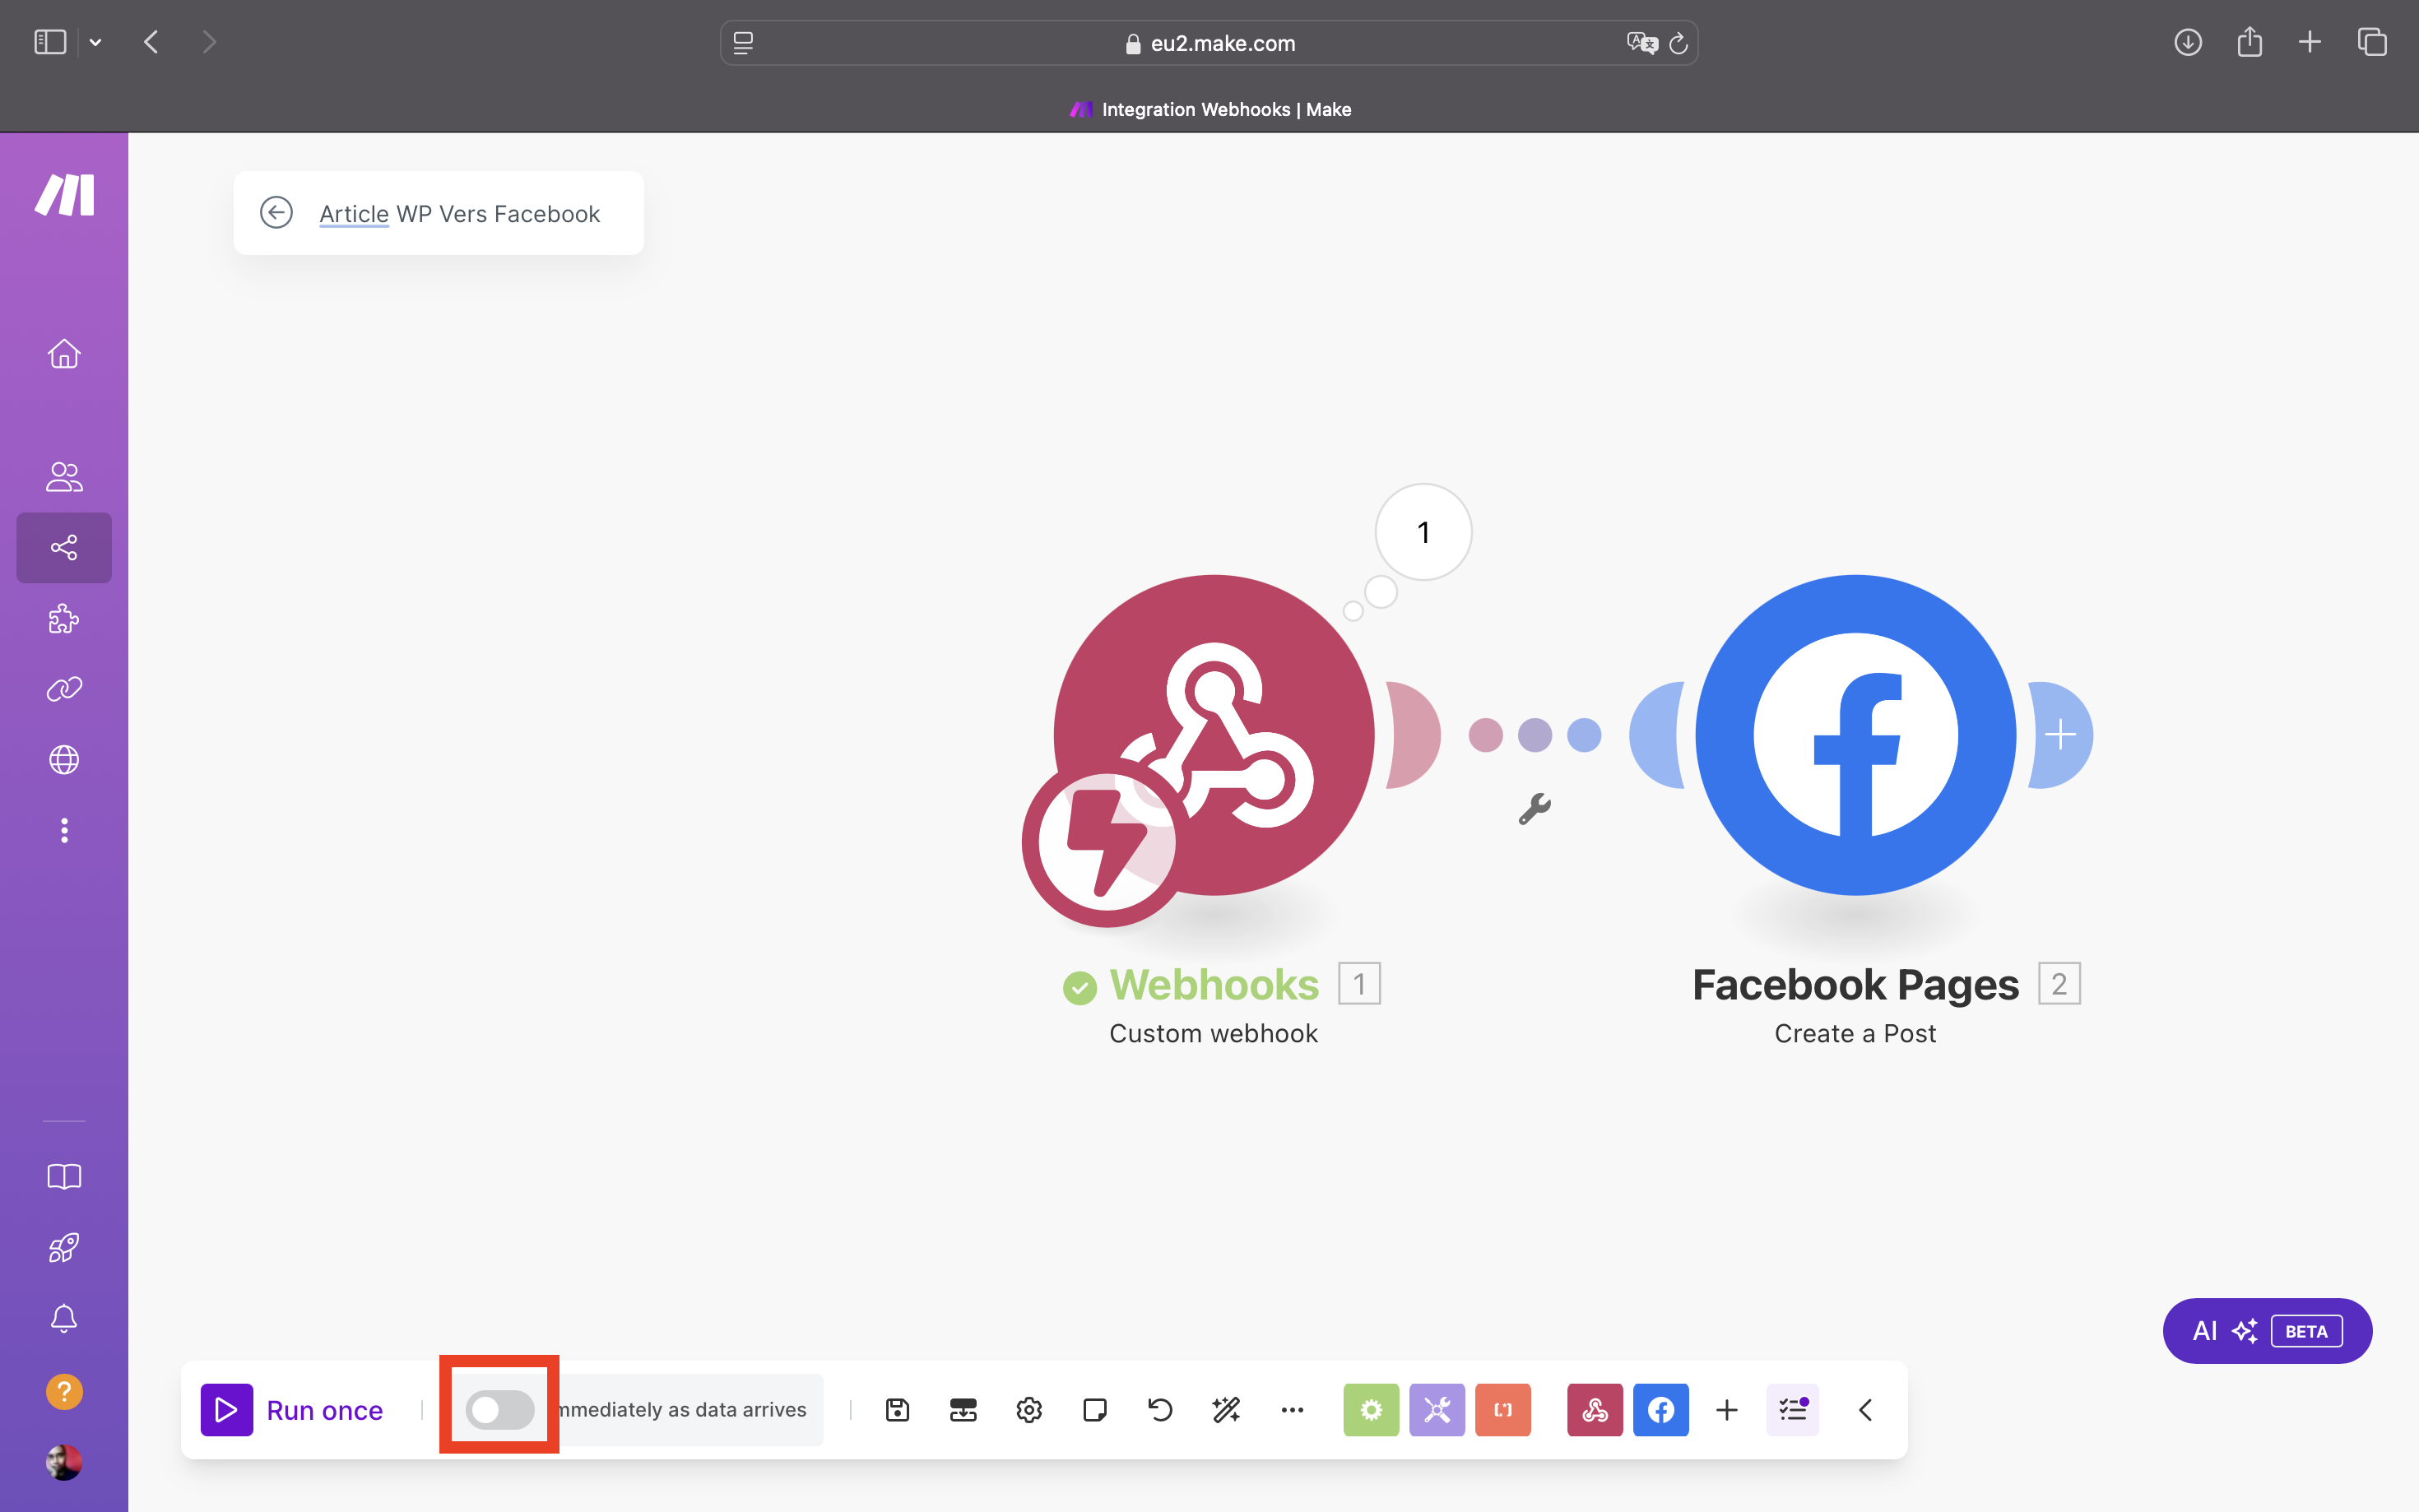Viewport: 2419px width, 1512px height.
Task: Save the scenario with the floppy icon
Action: click(897, 1409)
